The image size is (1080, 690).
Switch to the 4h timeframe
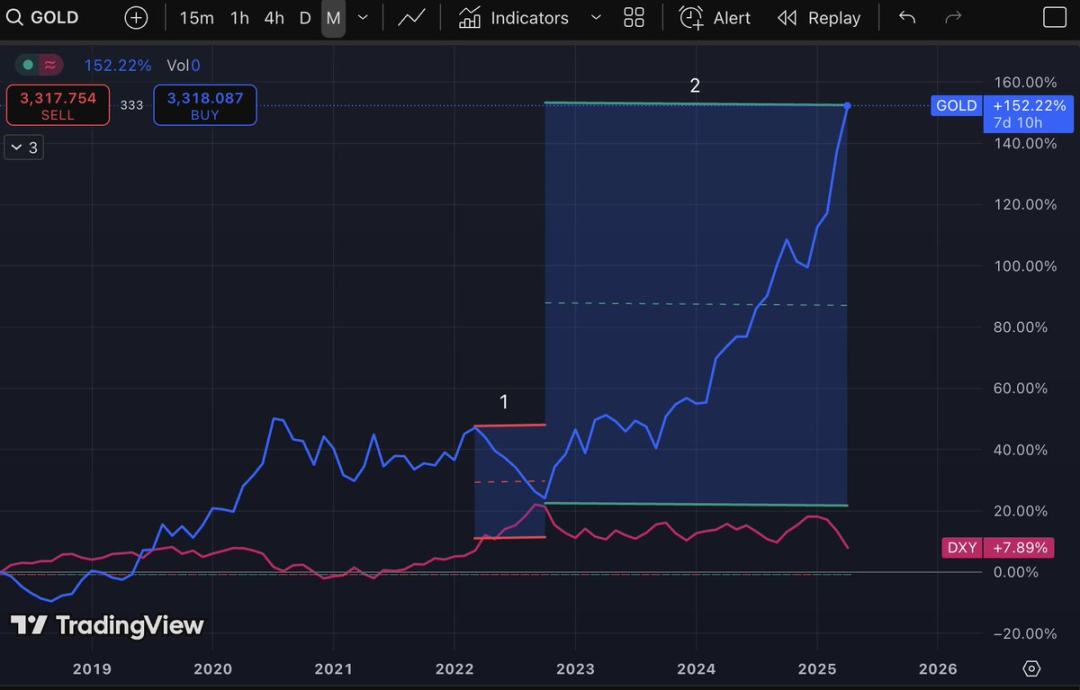274,18
